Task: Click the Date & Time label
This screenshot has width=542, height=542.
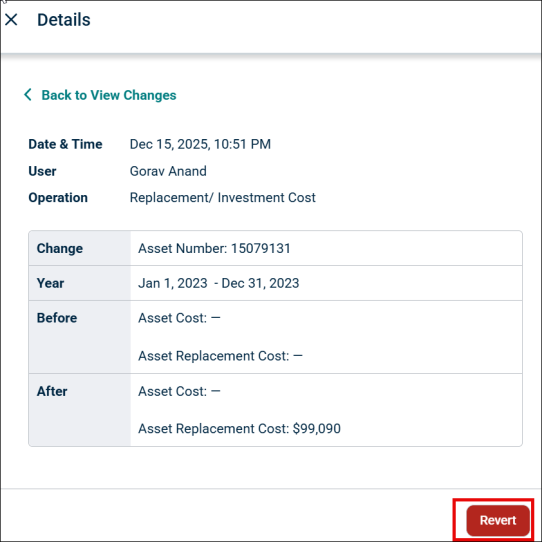Action: pos(65,144)
